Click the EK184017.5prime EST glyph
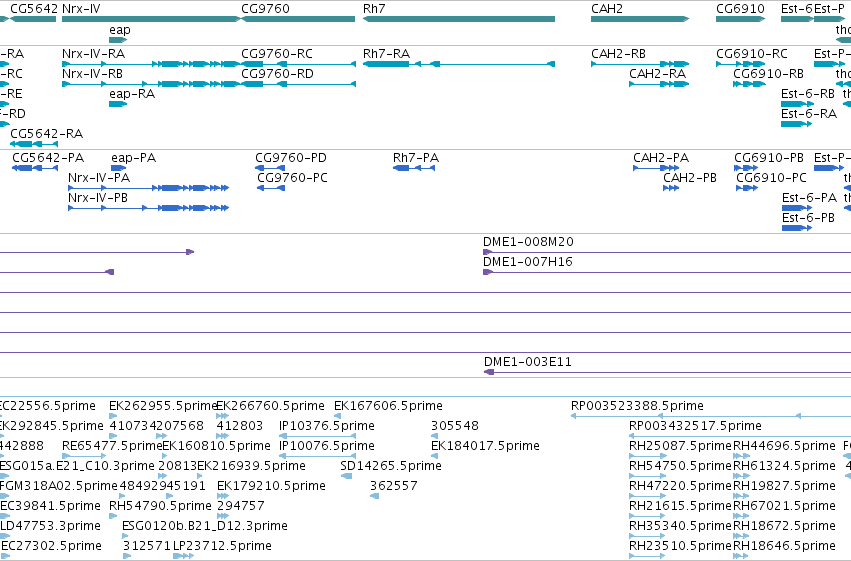Viewport: 851px width, 561px height. 434,456
